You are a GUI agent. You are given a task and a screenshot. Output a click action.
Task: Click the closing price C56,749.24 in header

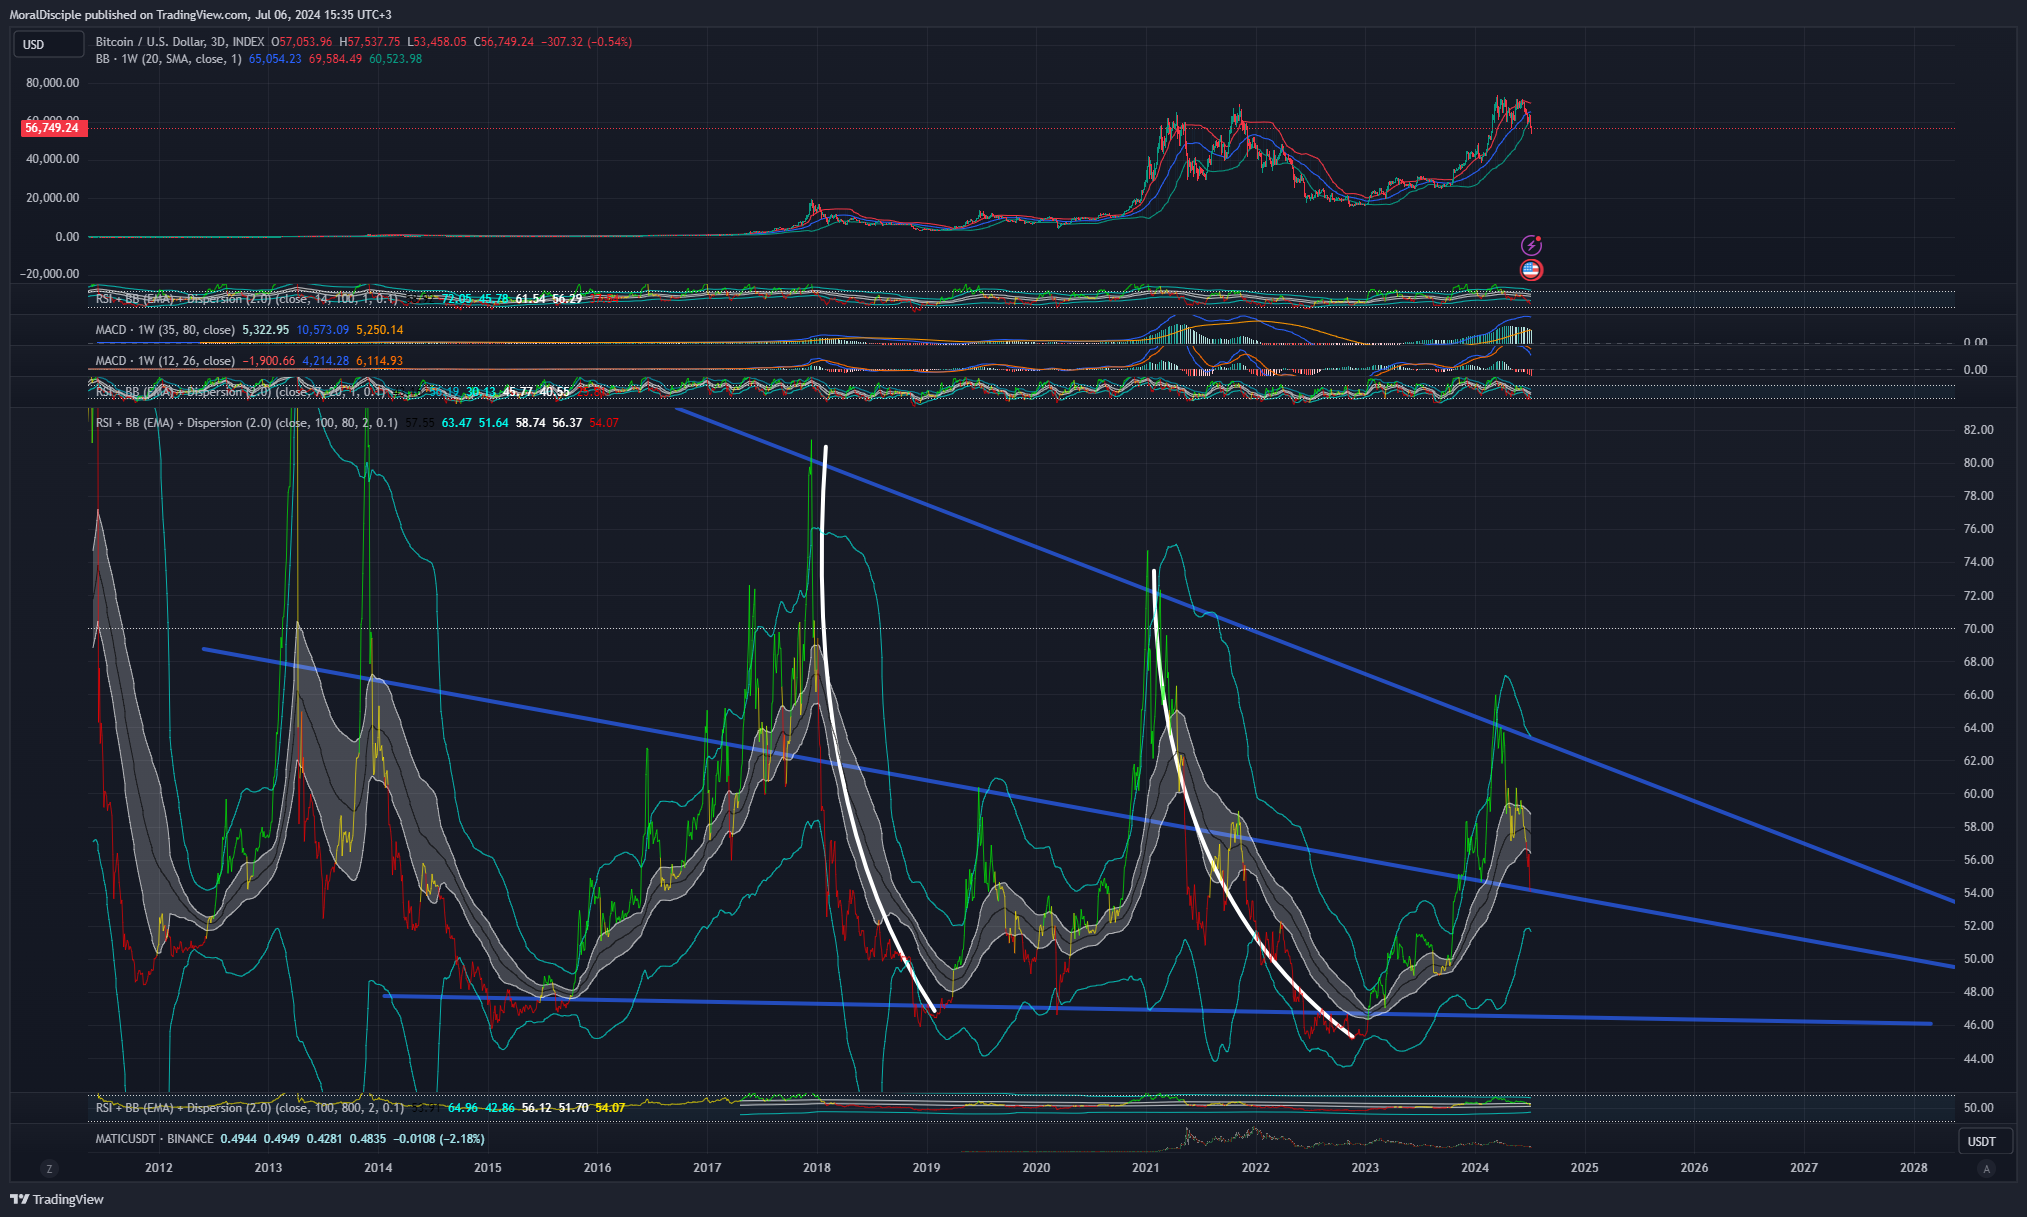point(504,42)
